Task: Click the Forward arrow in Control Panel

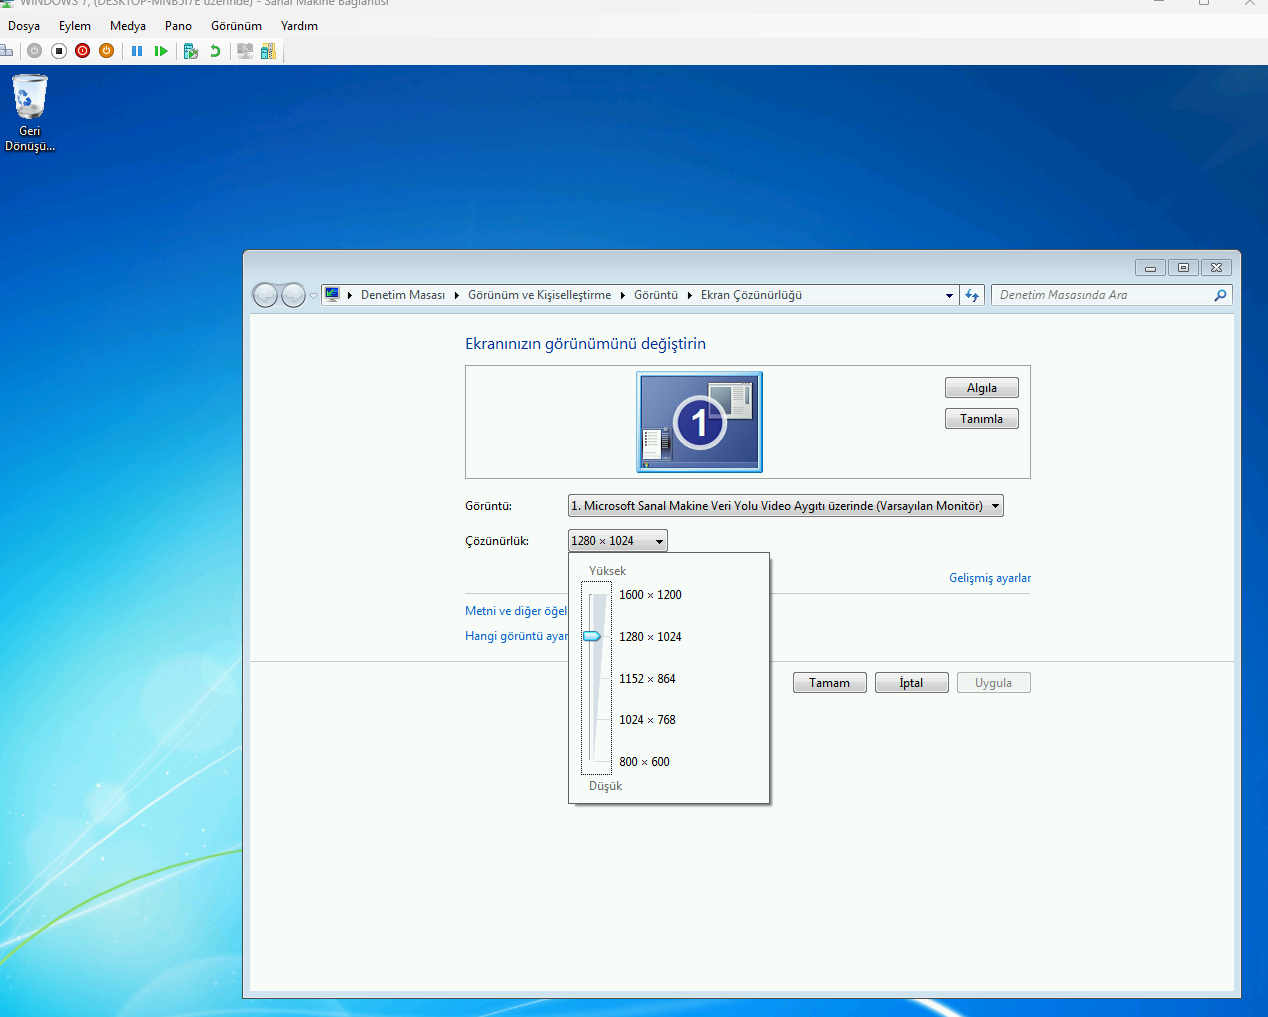Action: pos(293,295)
